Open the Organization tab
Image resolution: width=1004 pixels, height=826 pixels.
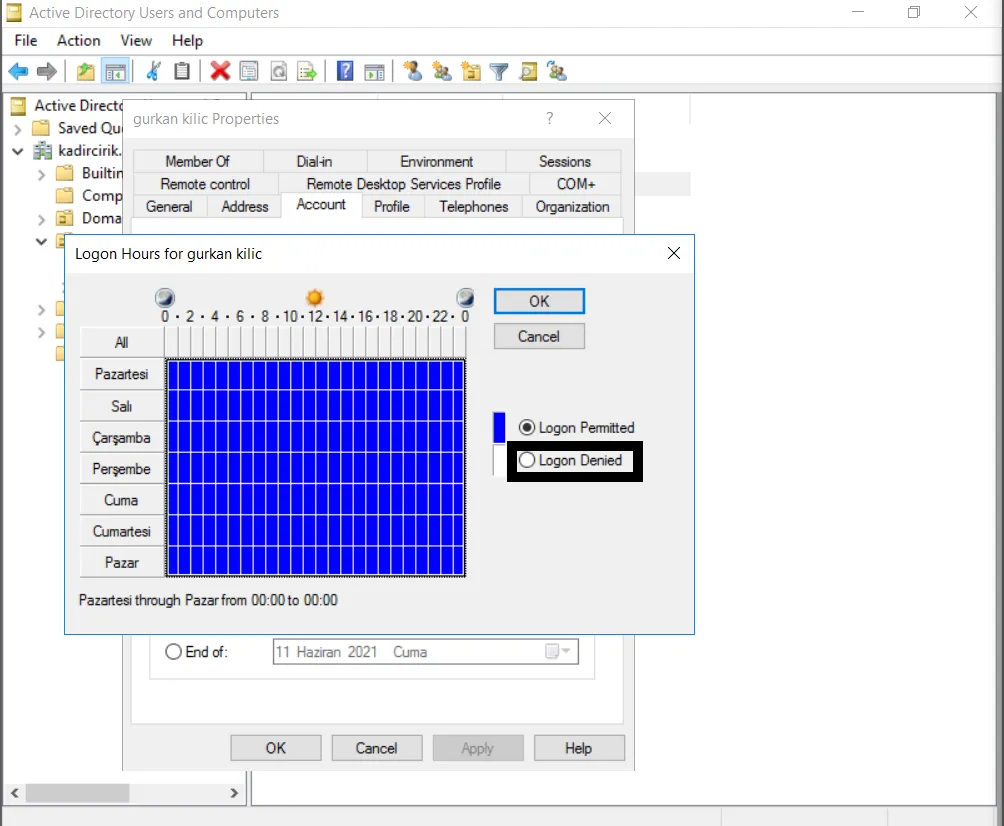click(572, 207)
